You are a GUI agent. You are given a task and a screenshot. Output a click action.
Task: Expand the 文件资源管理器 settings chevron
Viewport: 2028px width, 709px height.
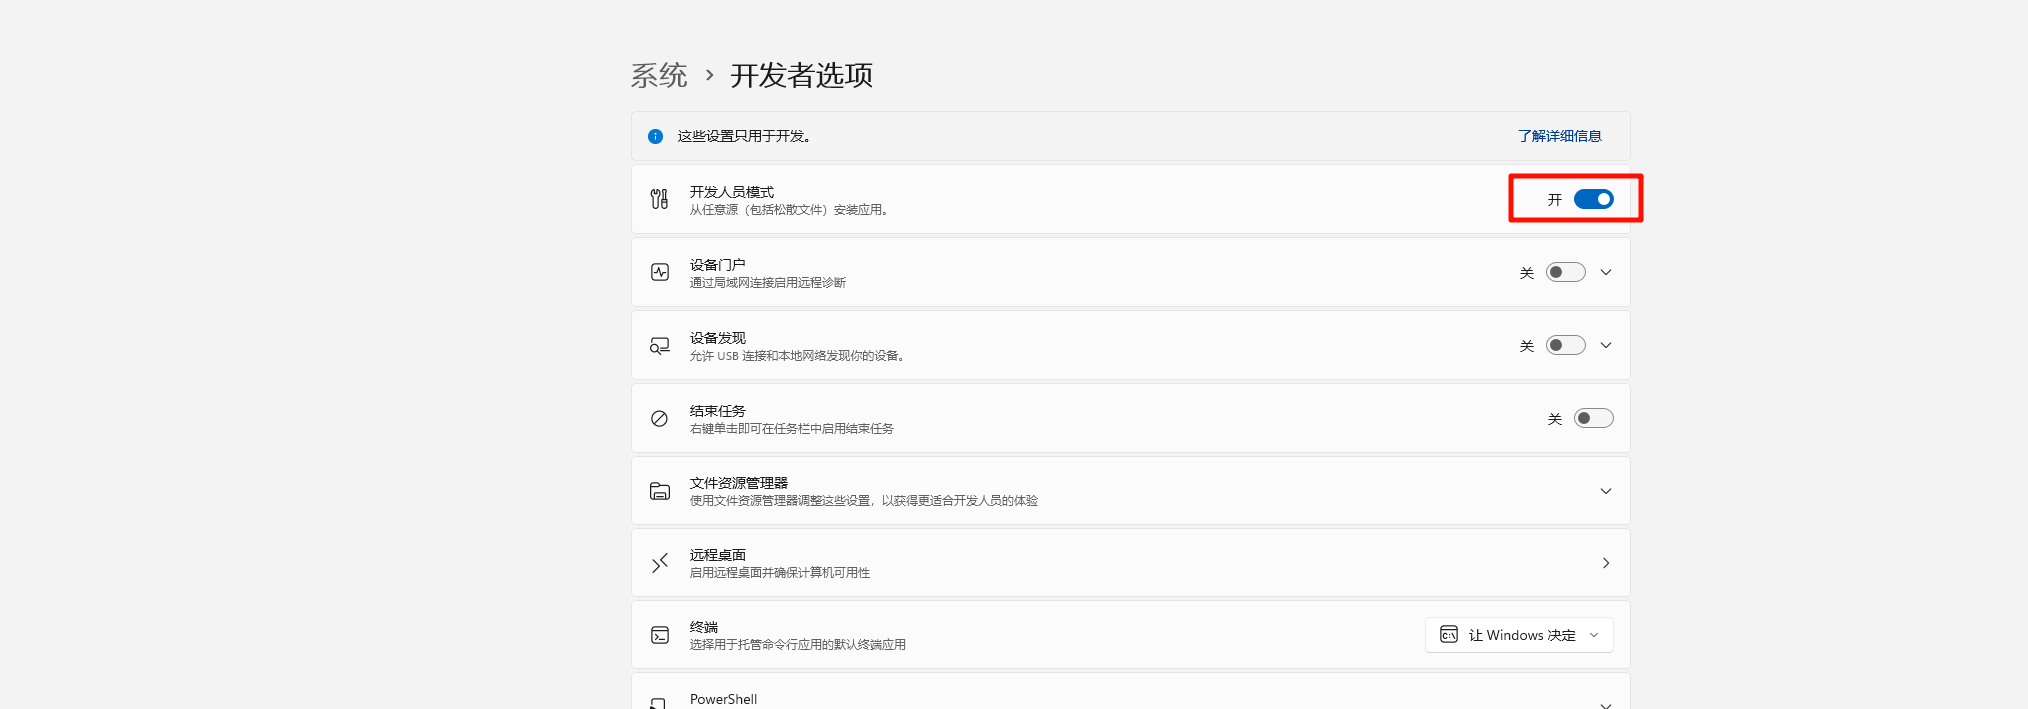1606,491
